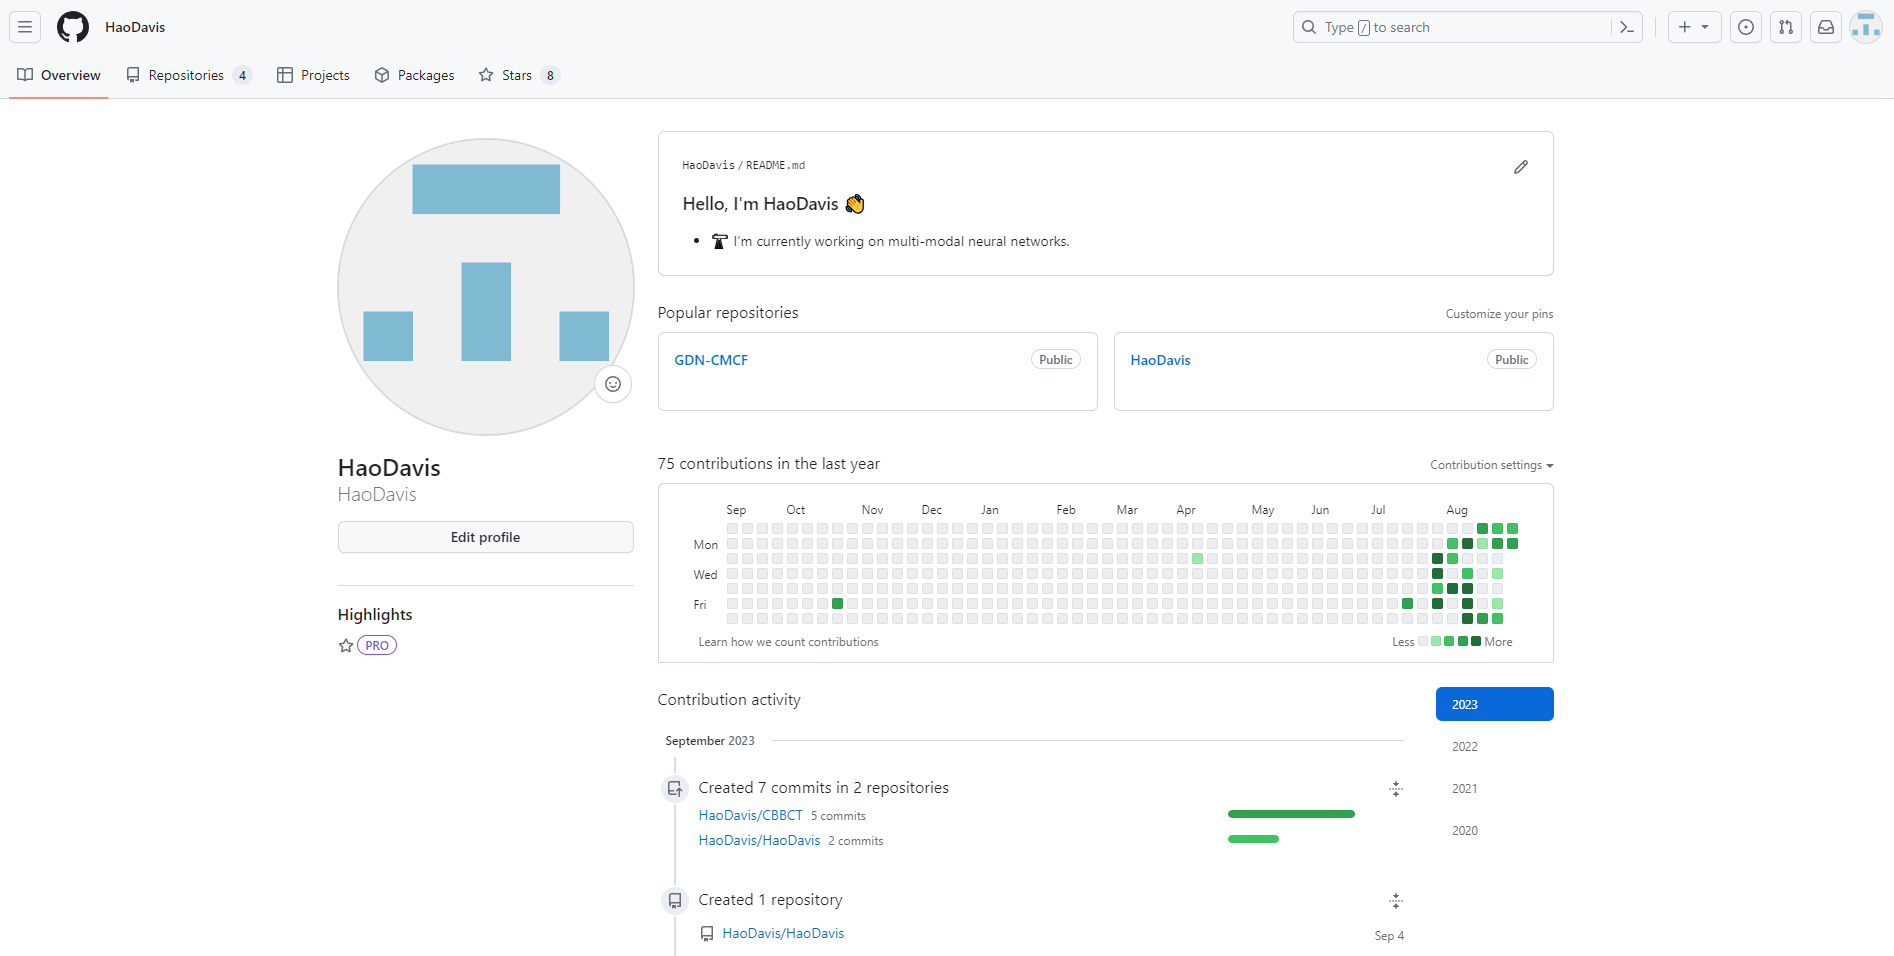Click the September 2023 activity label
This screenshot has height=956, width=1894.
pyautogui.click(x=709, y=741)
